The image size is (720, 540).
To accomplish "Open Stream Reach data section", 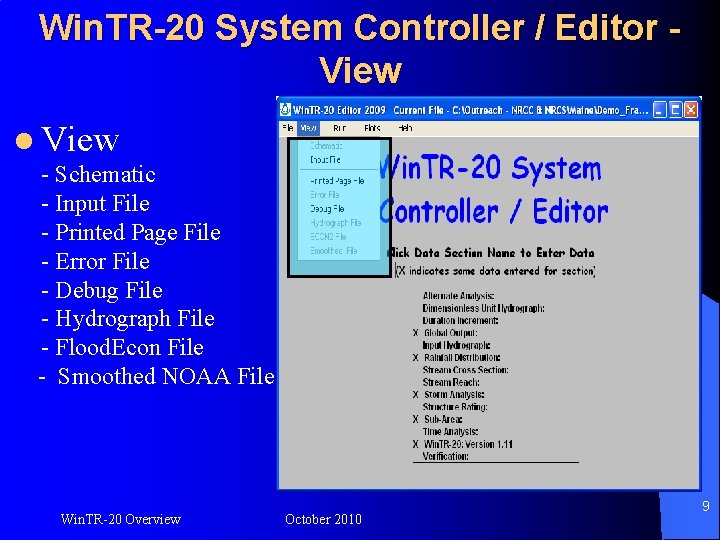I will [451, 382].
